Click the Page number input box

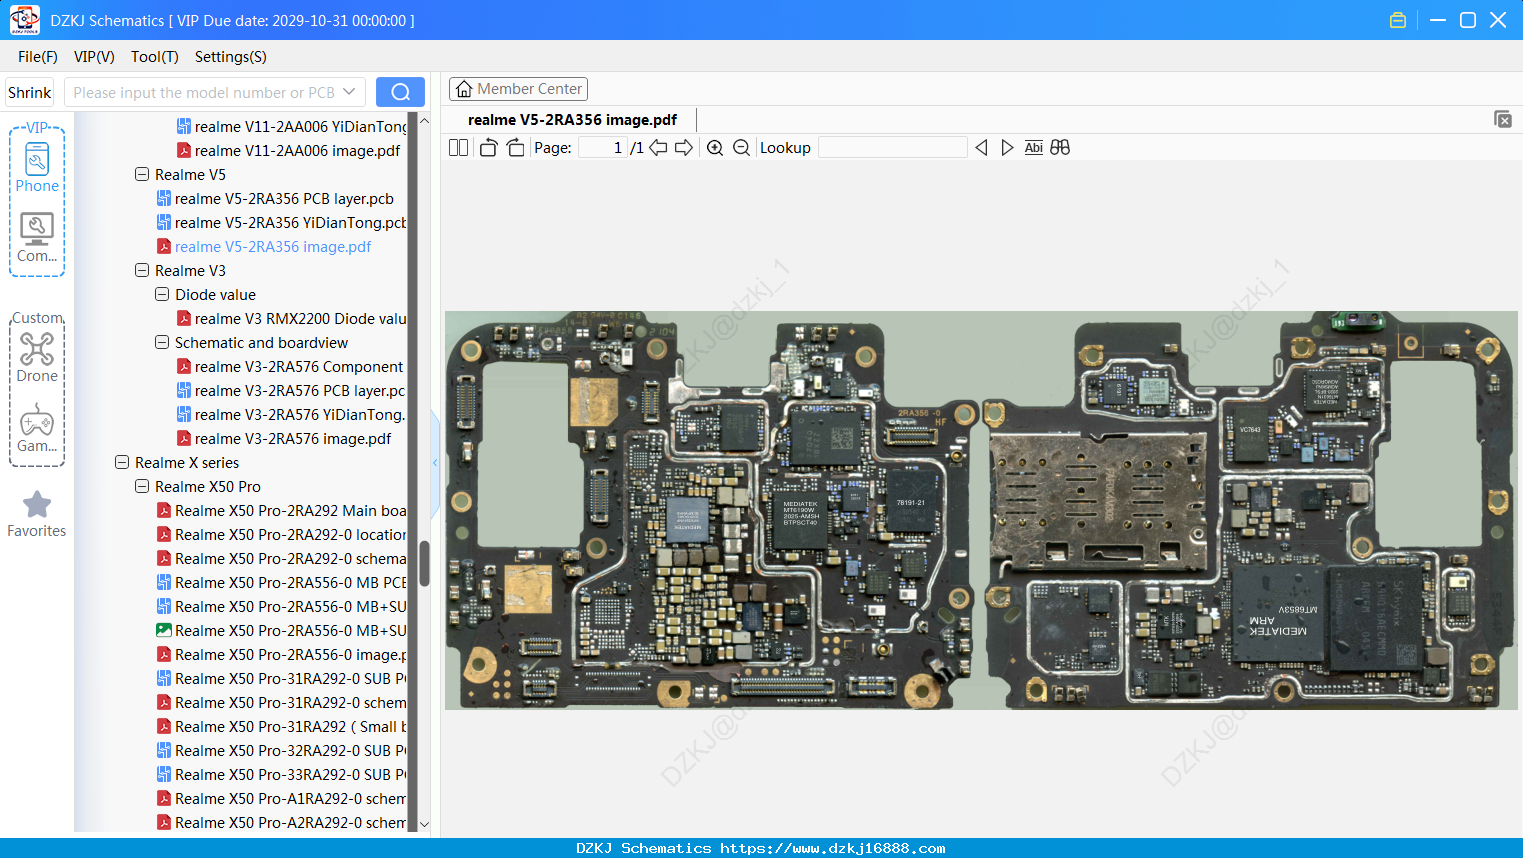(x=604, y=148)
